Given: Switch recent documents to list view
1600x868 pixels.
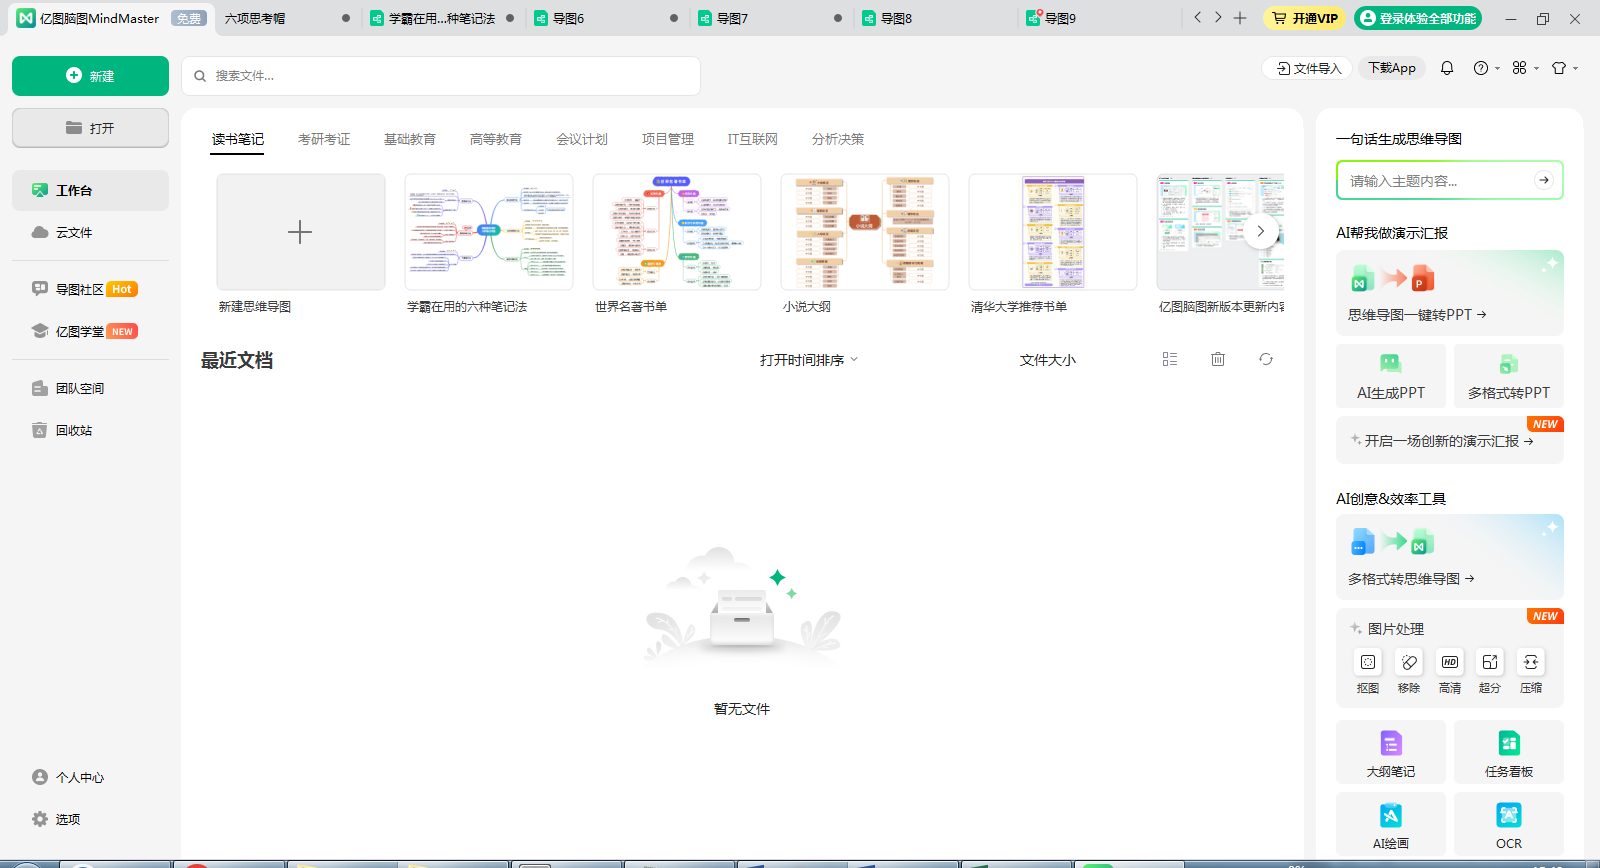Looking at the screenshot, I should (1170, 359).
